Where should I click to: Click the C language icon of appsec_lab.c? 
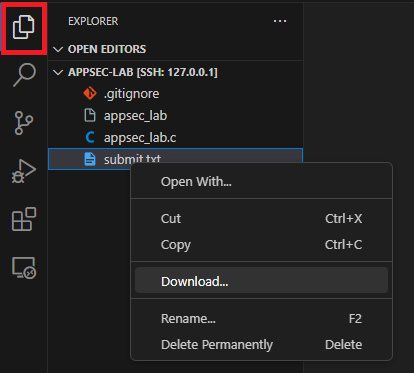coord(90,137)
